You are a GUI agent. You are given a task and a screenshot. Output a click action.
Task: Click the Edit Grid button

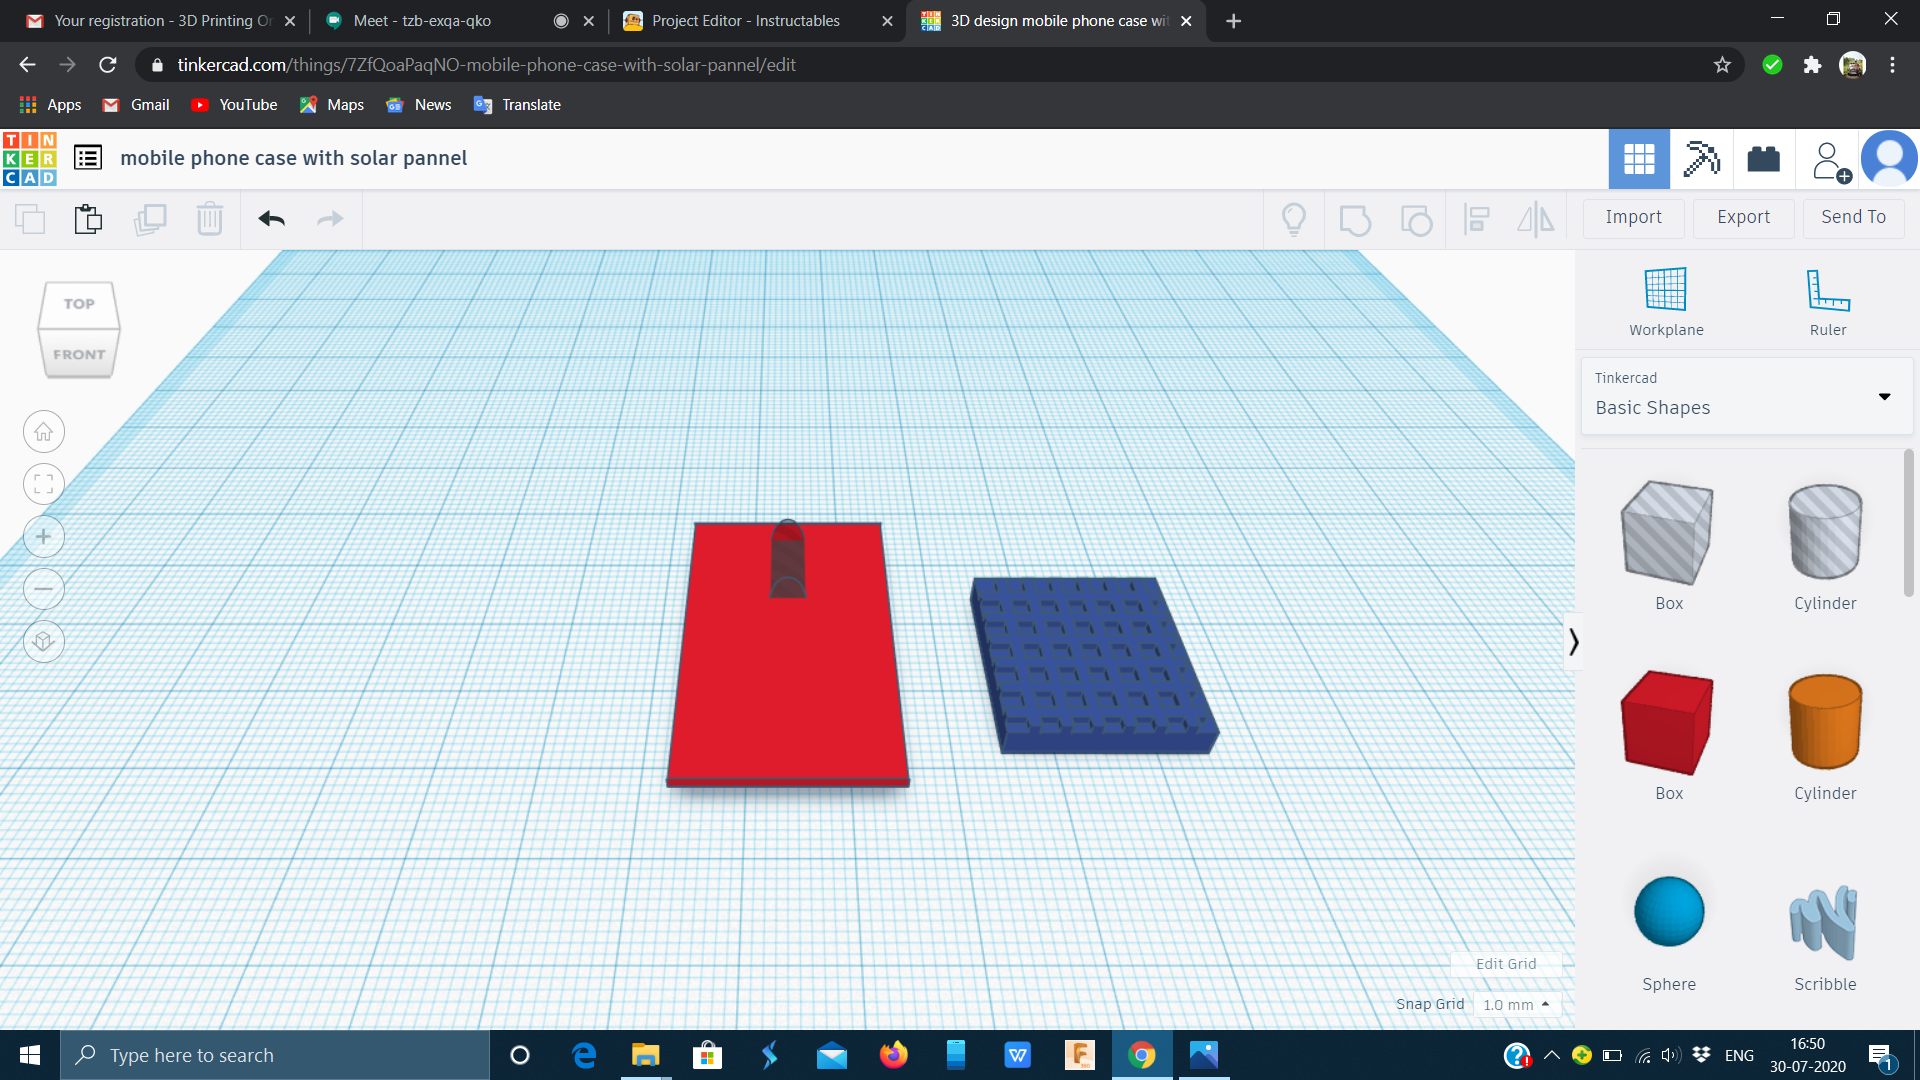pos(1505,964)
